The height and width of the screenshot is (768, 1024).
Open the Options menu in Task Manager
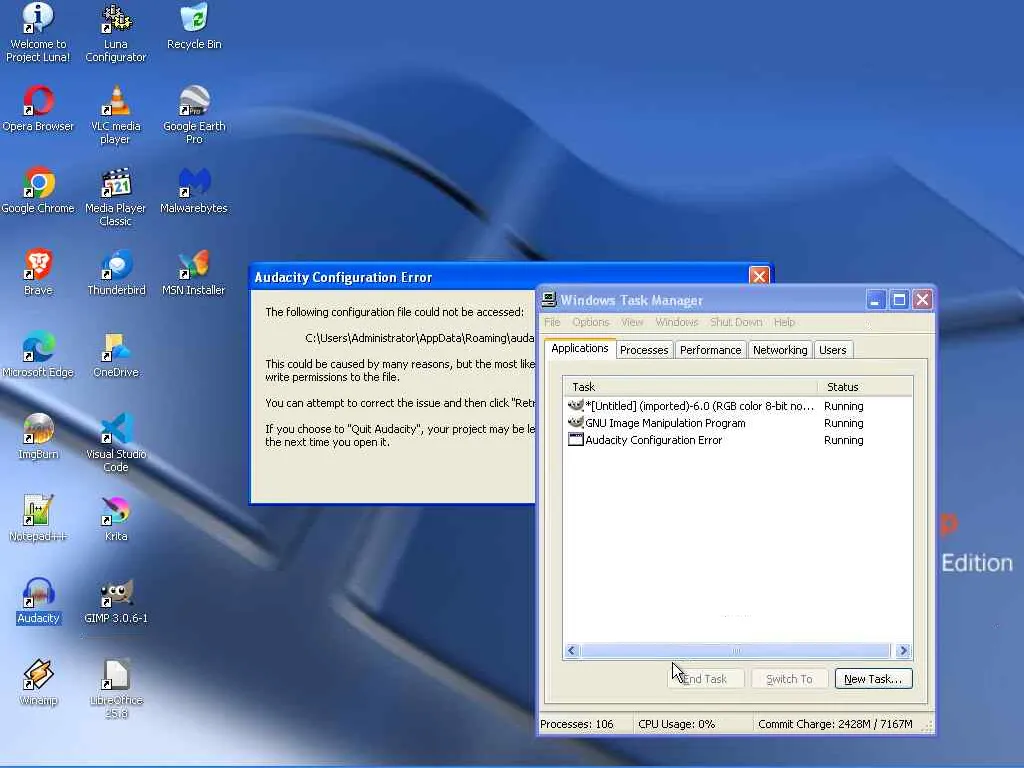[590, 322]
